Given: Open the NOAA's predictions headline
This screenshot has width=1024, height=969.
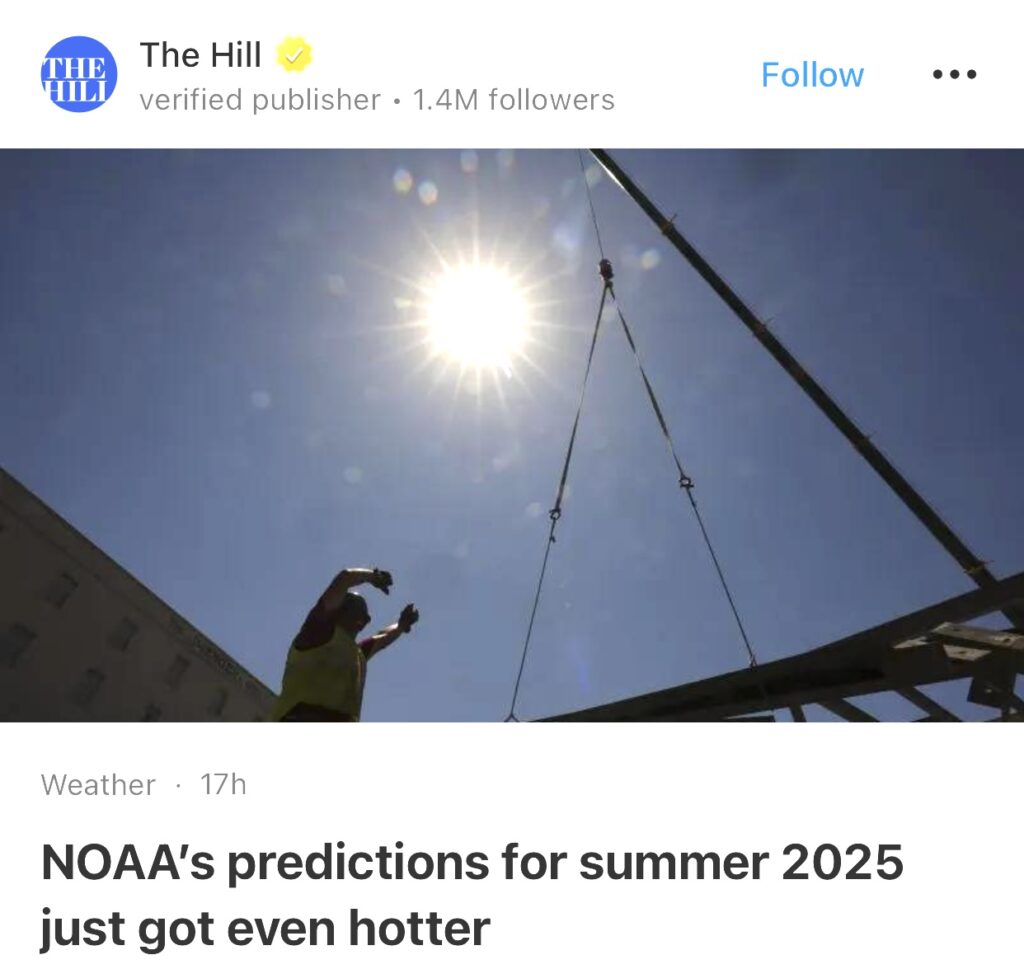Looking at the screenshot, I should point(471,862).
